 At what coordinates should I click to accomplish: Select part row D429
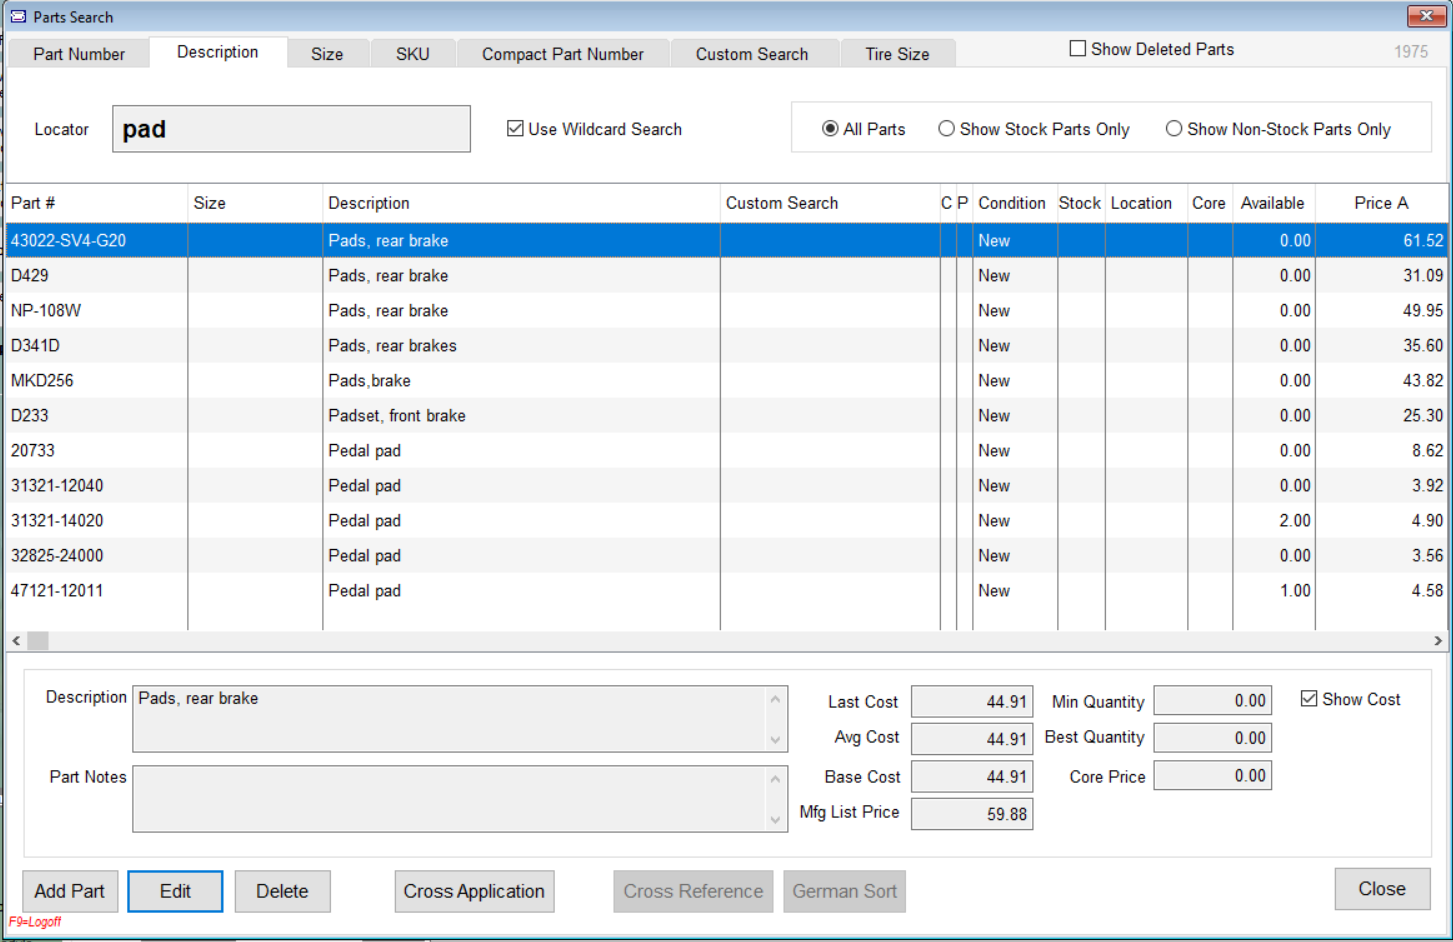(x=726, y=275)
